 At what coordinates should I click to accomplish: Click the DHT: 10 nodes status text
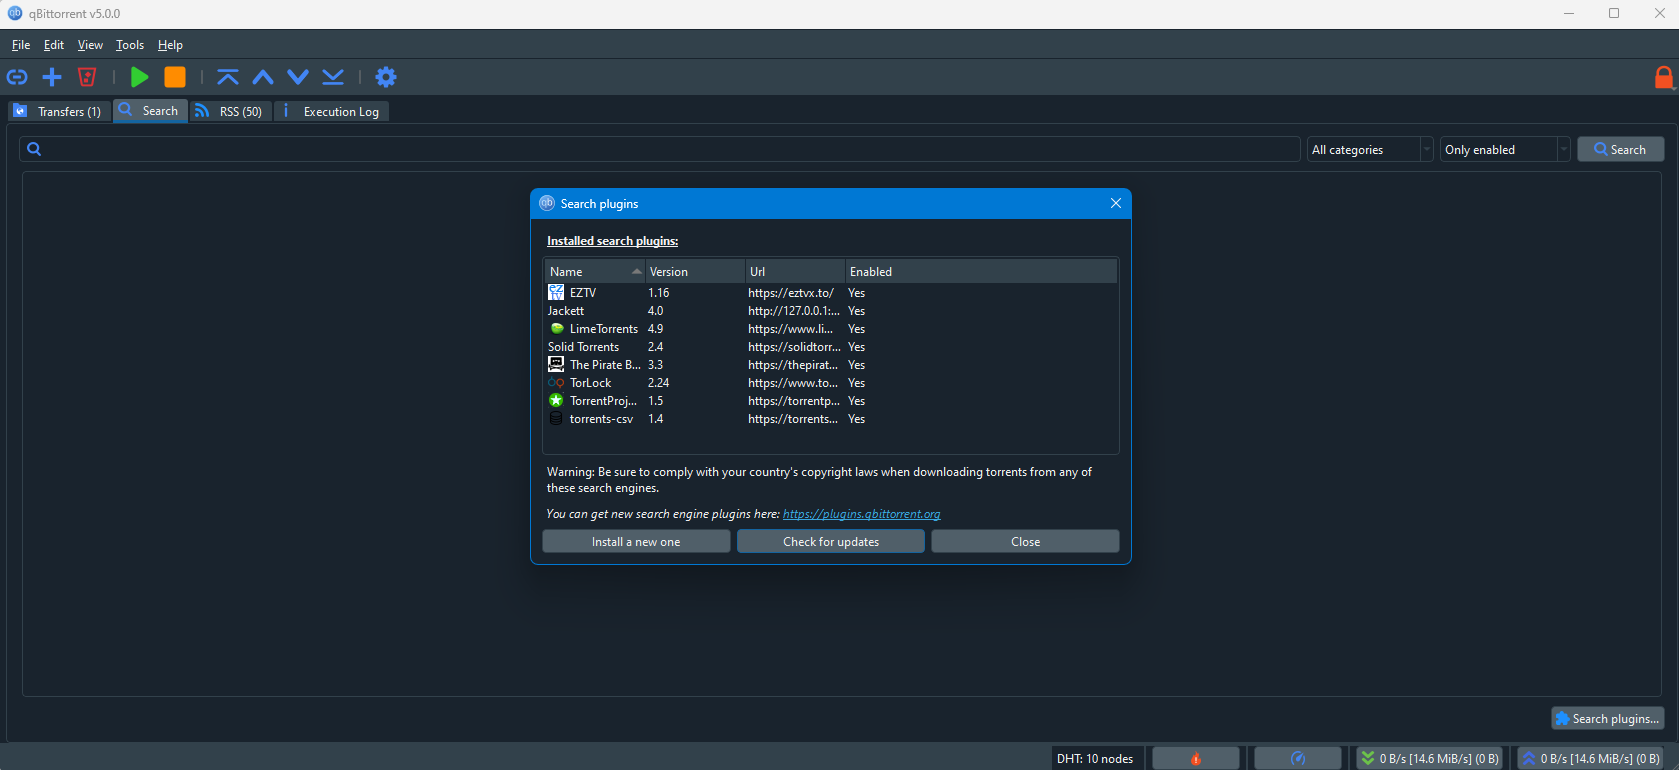click(1095, 758)
